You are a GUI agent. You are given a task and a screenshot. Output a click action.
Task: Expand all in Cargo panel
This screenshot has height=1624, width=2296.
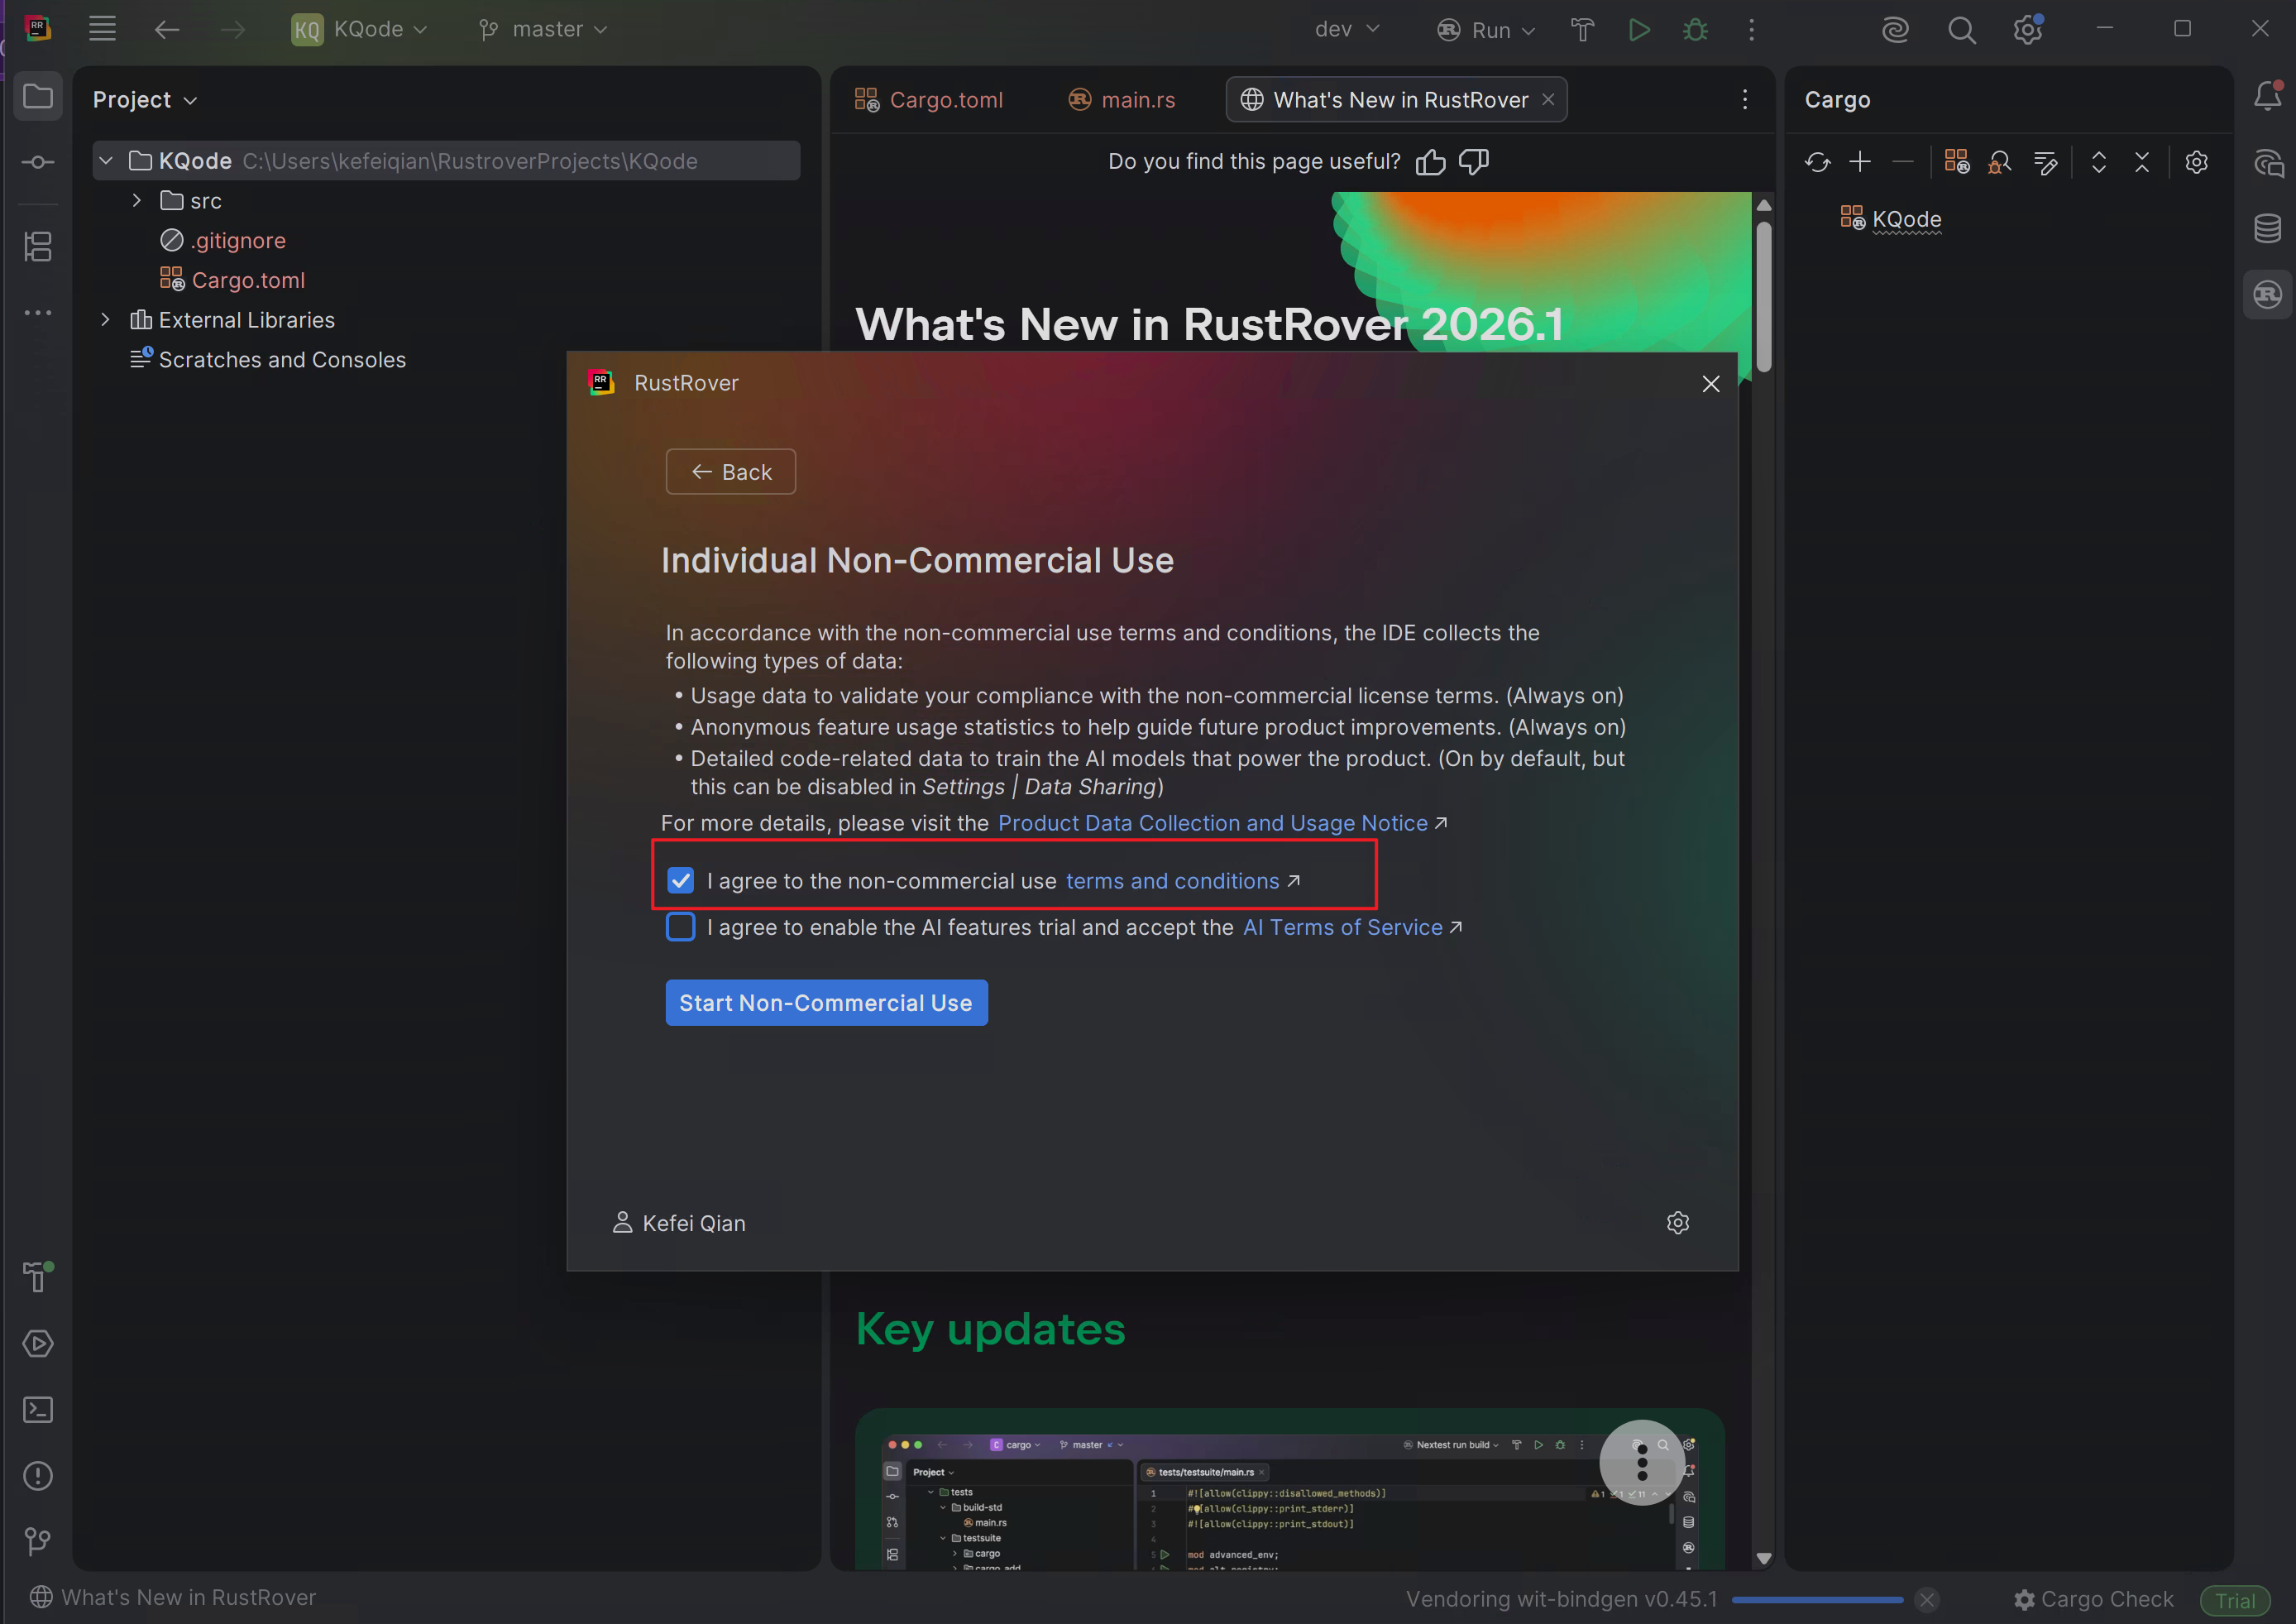[2098, 162]
